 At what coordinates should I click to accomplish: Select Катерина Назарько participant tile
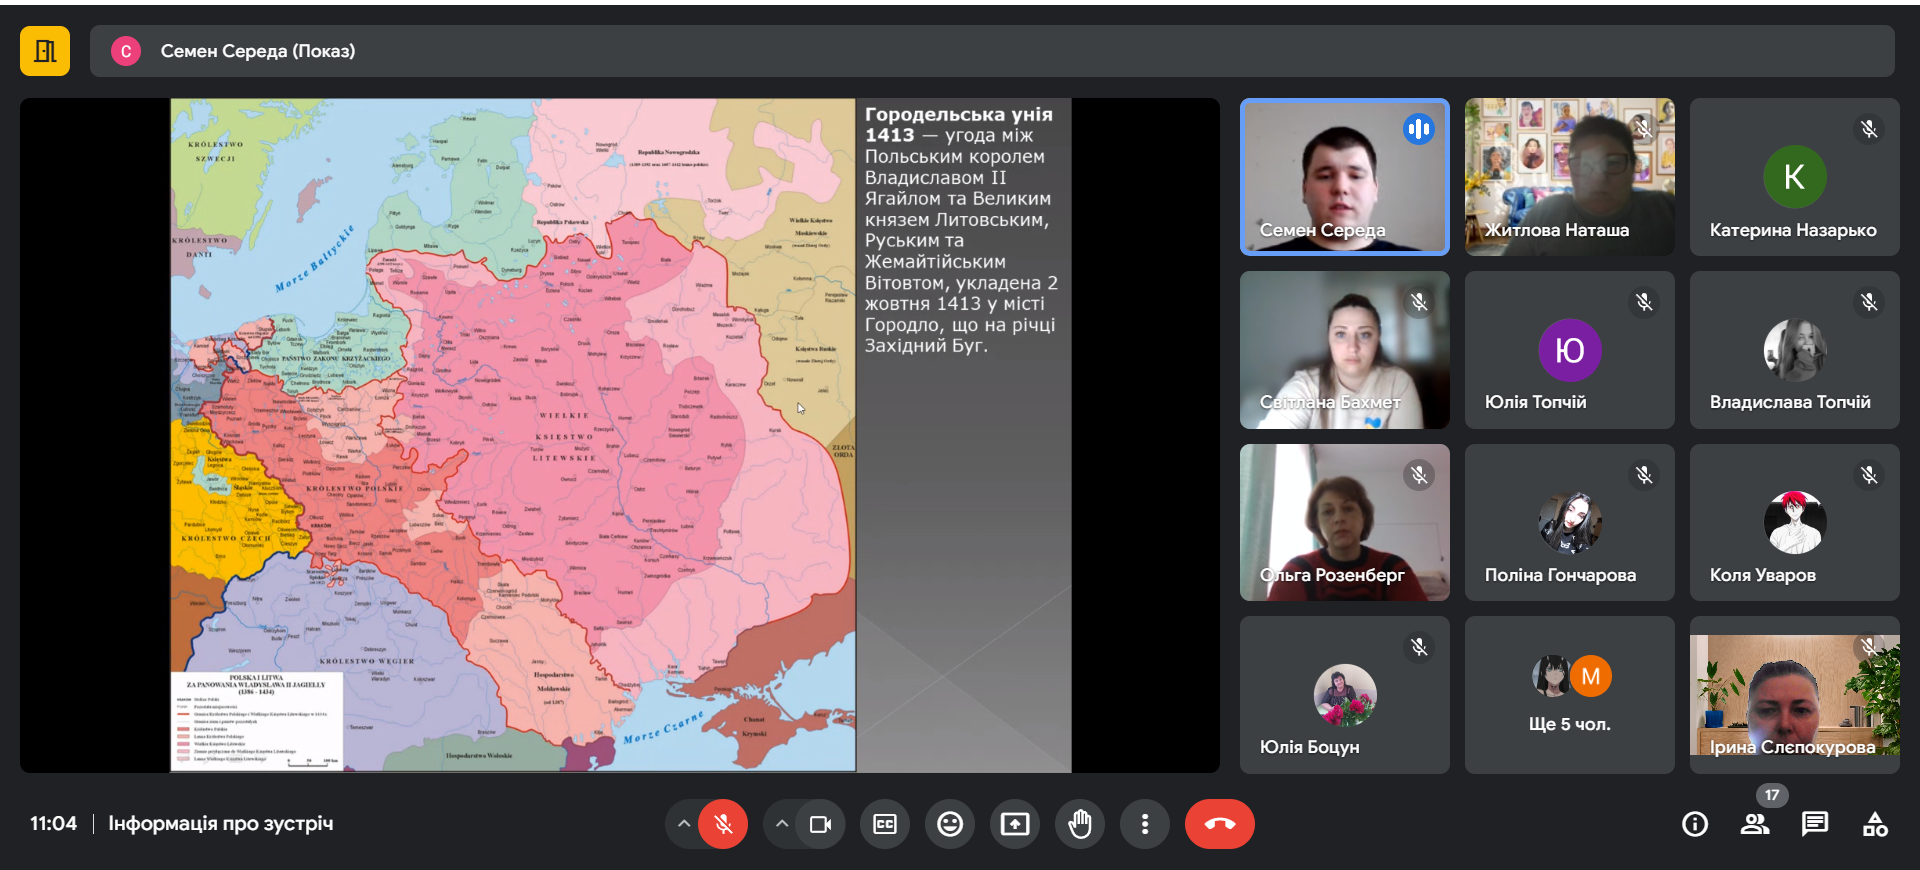1794,177
